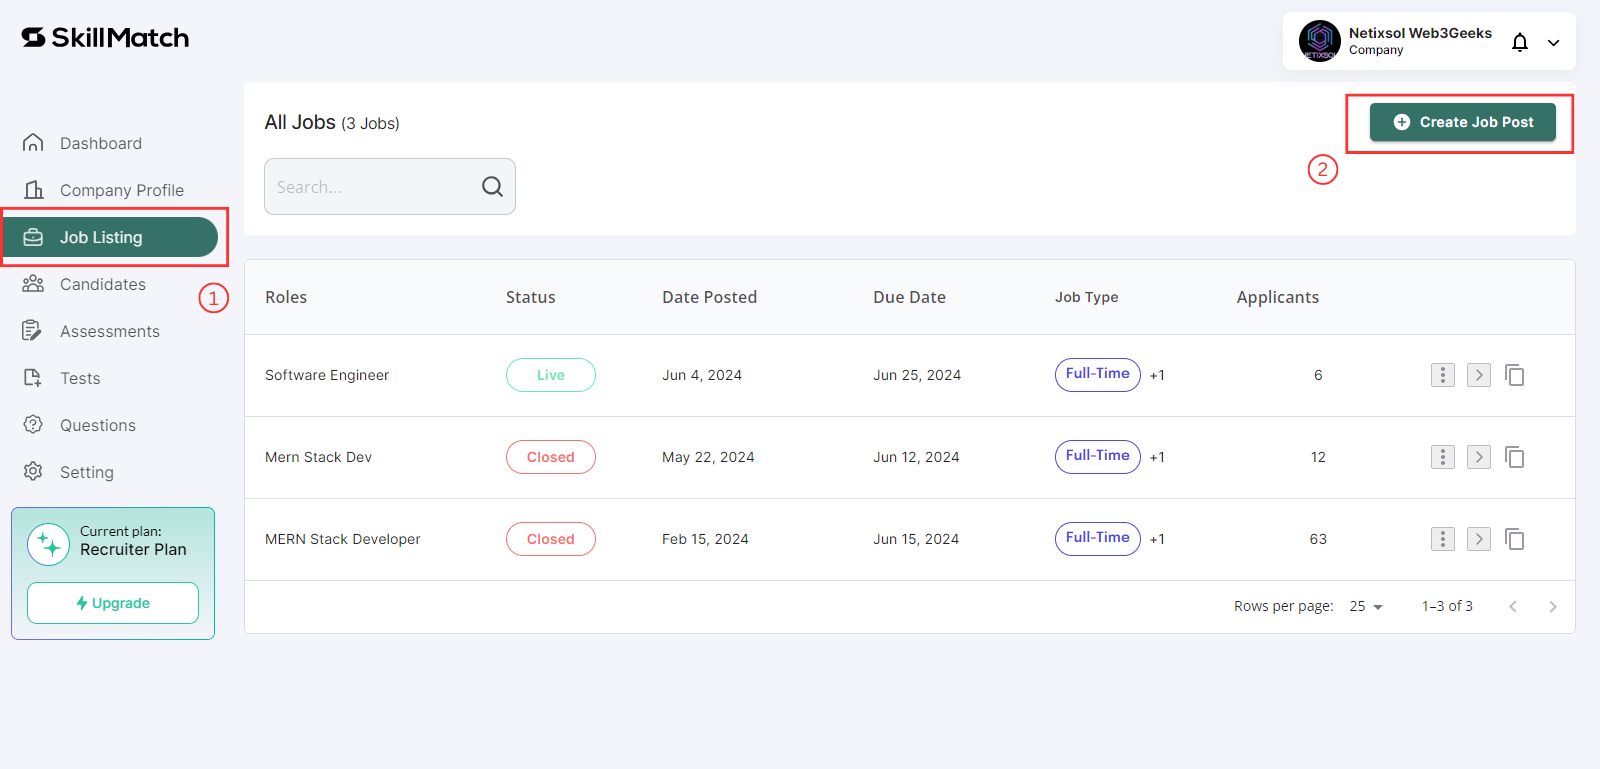Open Mern Stack Dev details arrow
Screen dimensions: 1600x769
[1479, 457]
